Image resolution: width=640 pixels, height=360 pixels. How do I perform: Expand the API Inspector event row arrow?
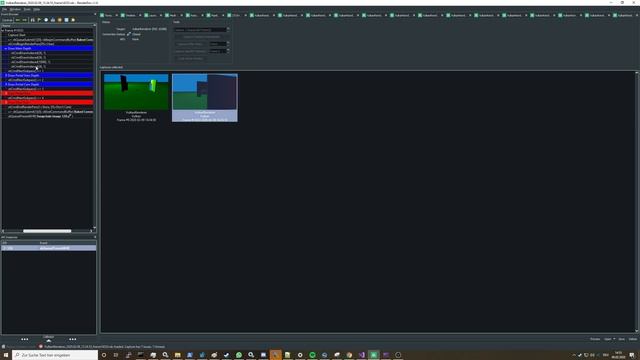[x=4, y=248]
